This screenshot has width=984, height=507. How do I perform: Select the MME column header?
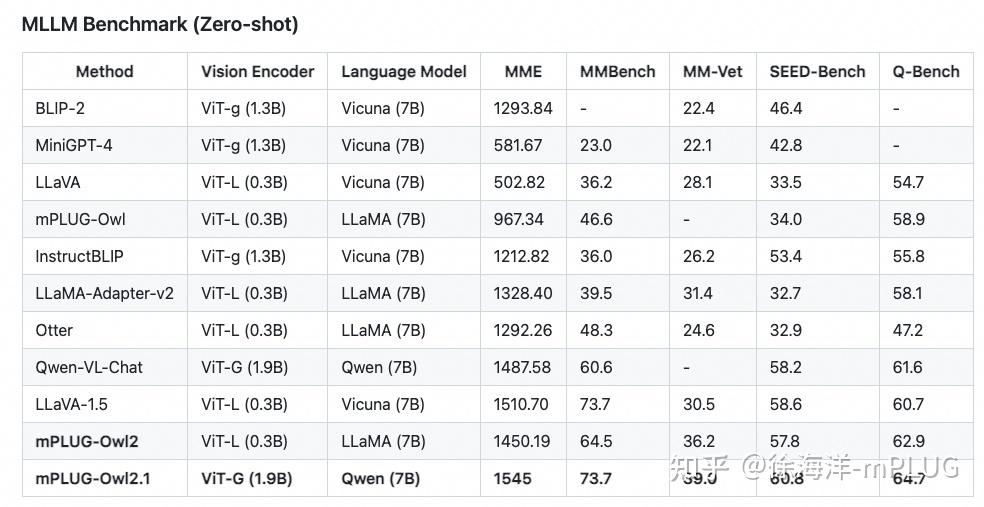(523, 72)
